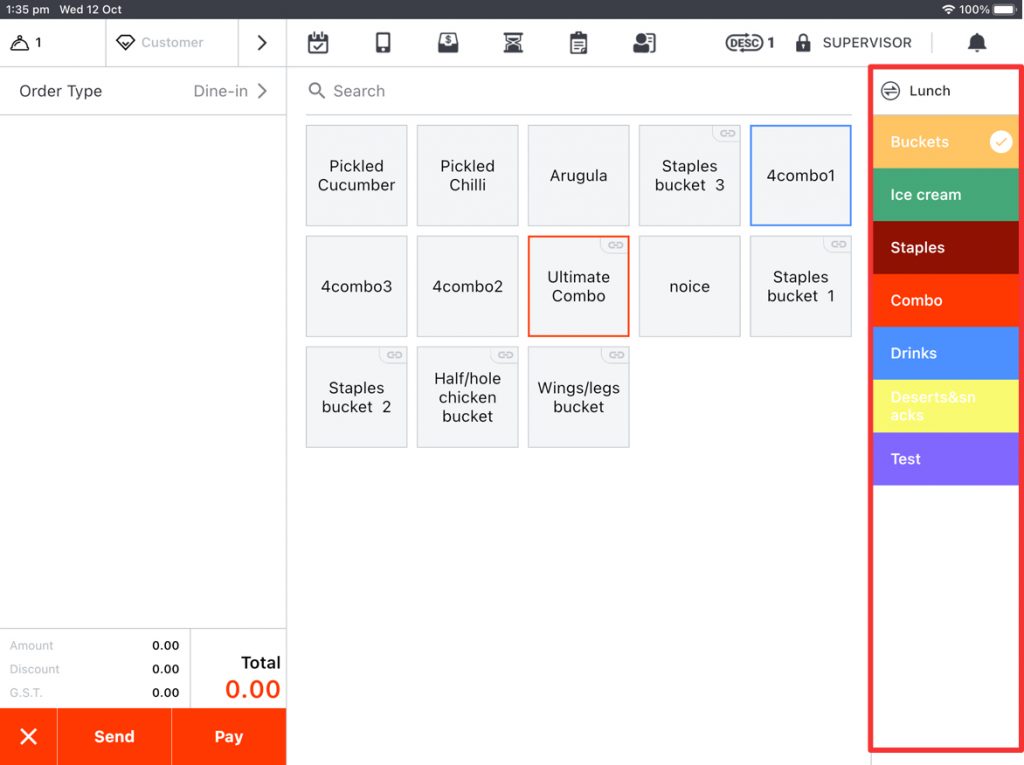Click the staff contact card icon
Image resolution: width=1024 pixels, height=765 pixels.
pos(644,43)
